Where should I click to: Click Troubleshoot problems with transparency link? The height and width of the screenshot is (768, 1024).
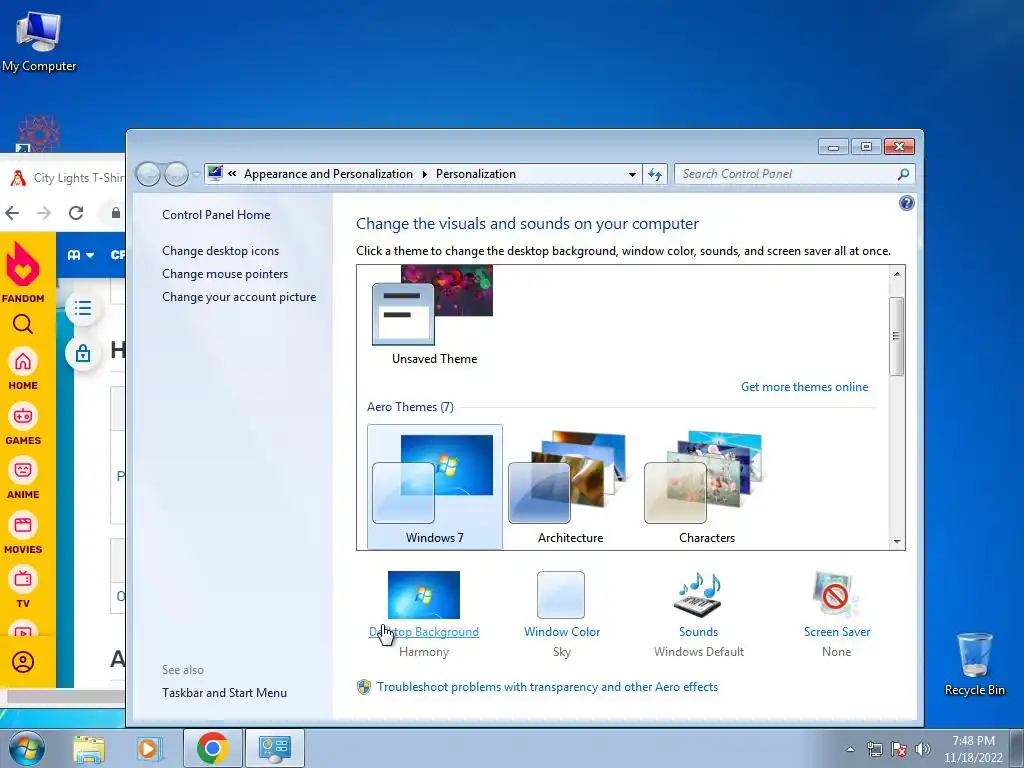tap(547, 687)
